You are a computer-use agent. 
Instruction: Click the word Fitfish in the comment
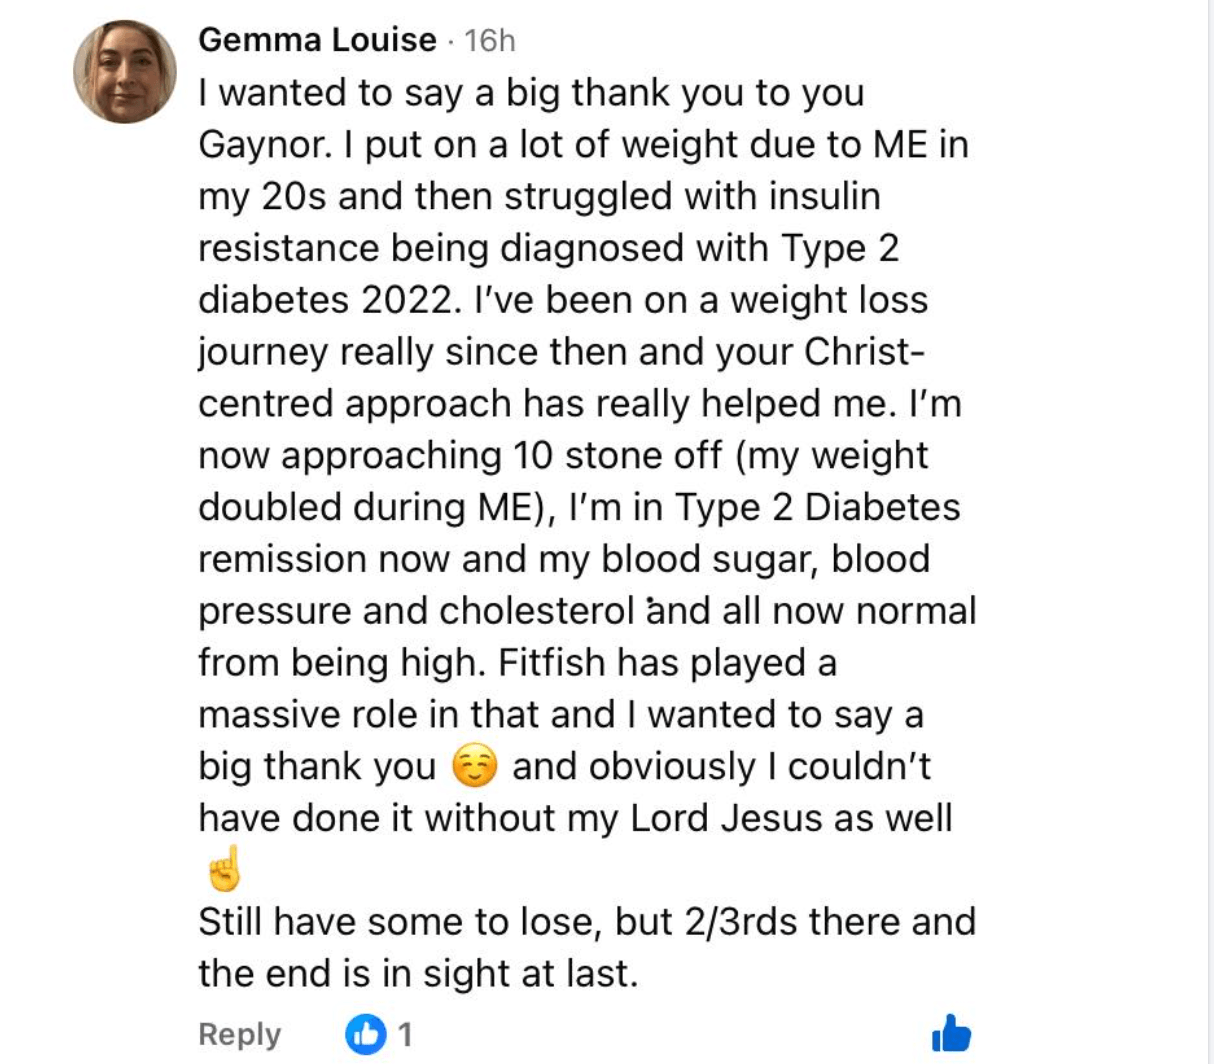552,663
